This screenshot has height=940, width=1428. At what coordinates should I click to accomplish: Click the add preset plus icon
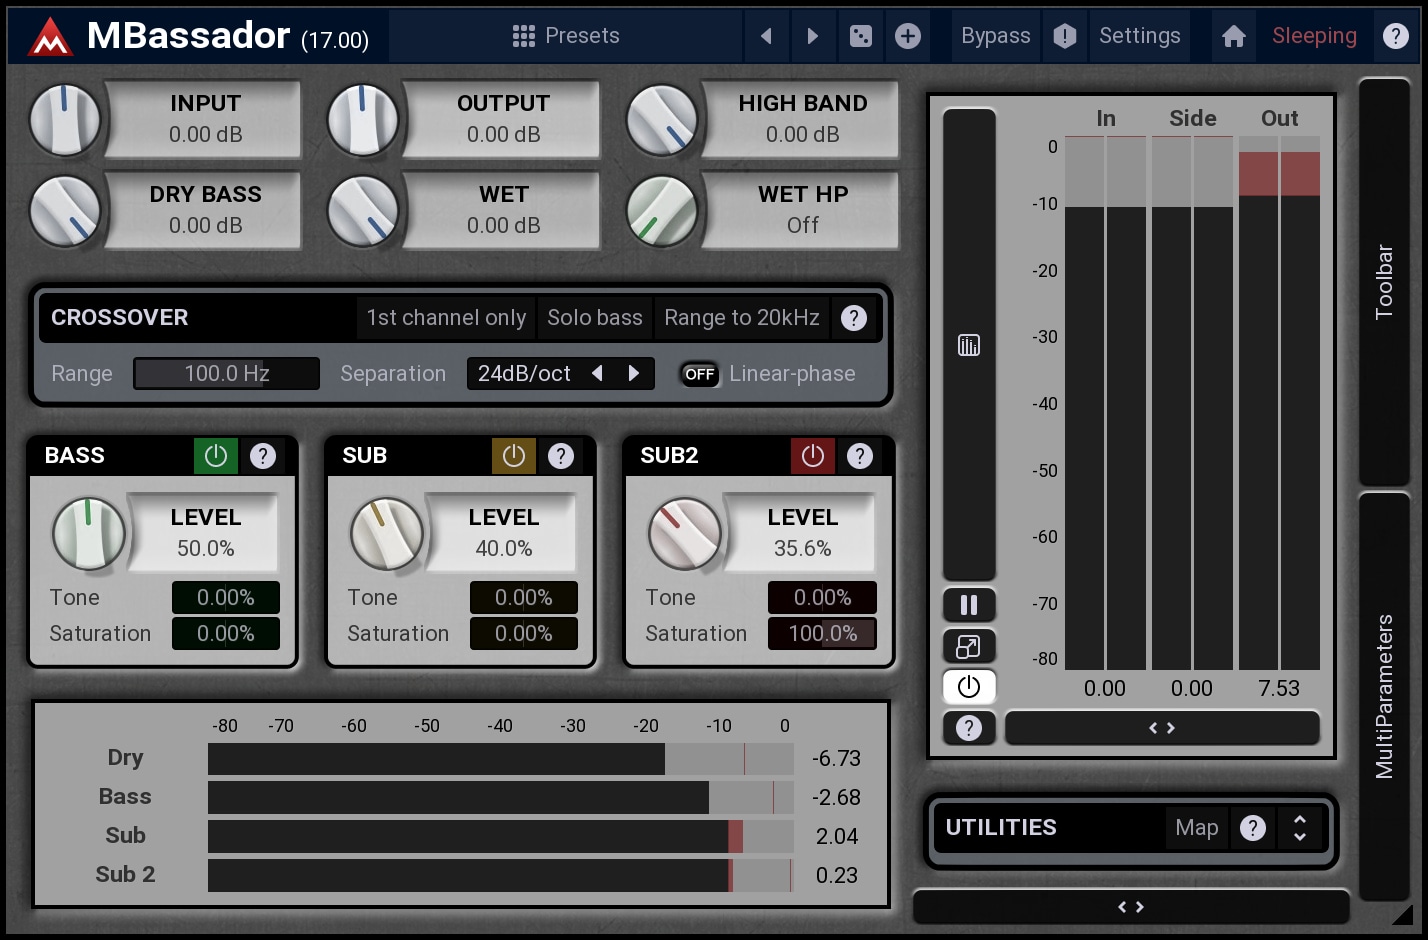[x=907, y=37]
